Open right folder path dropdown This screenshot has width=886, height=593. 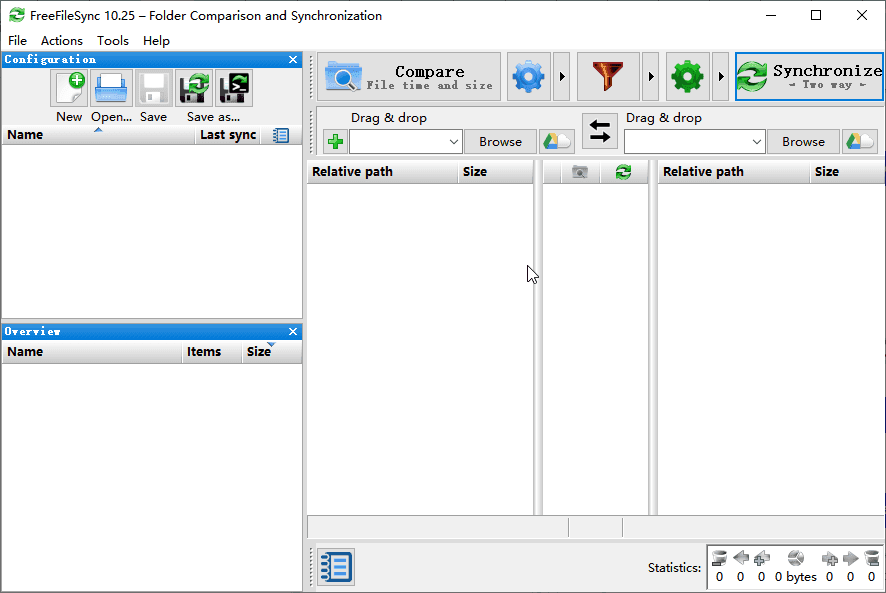tap(757, 142)
